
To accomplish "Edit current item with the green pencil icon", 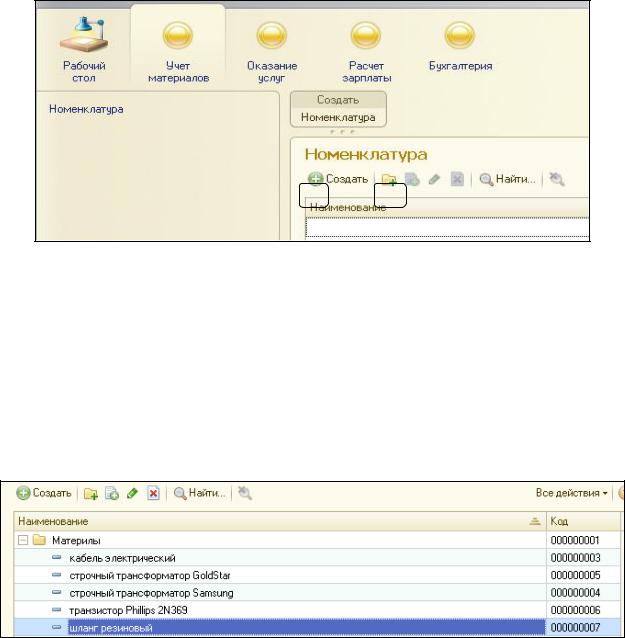I will point(132,493).
